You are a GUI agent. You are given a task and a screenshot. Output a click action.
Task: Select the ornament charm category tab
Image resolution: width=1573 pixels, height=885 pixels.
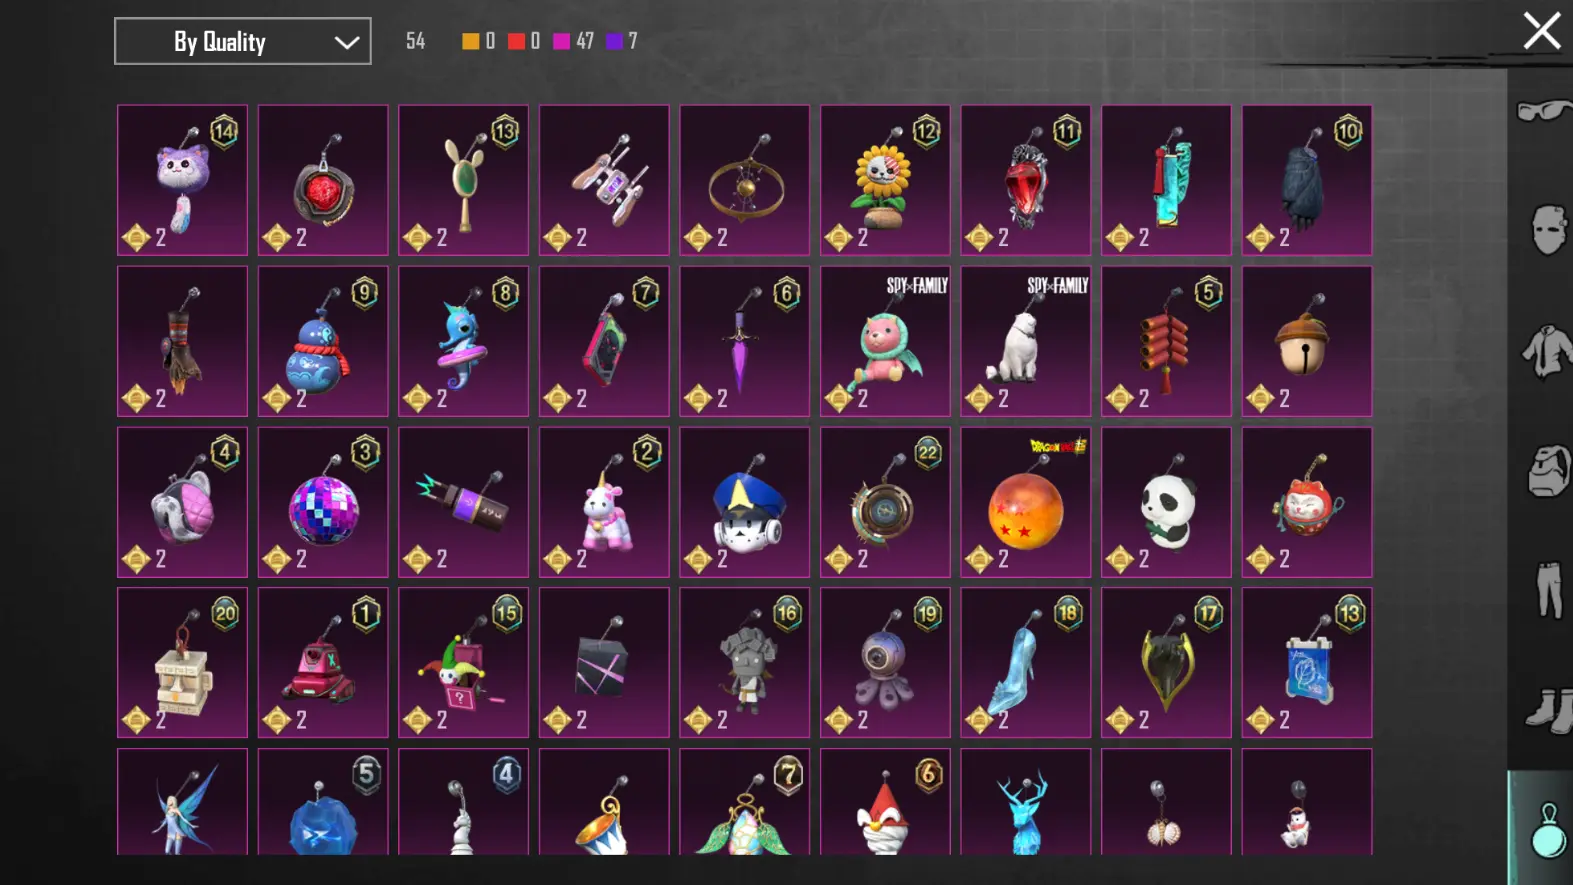coord(1545,828)
